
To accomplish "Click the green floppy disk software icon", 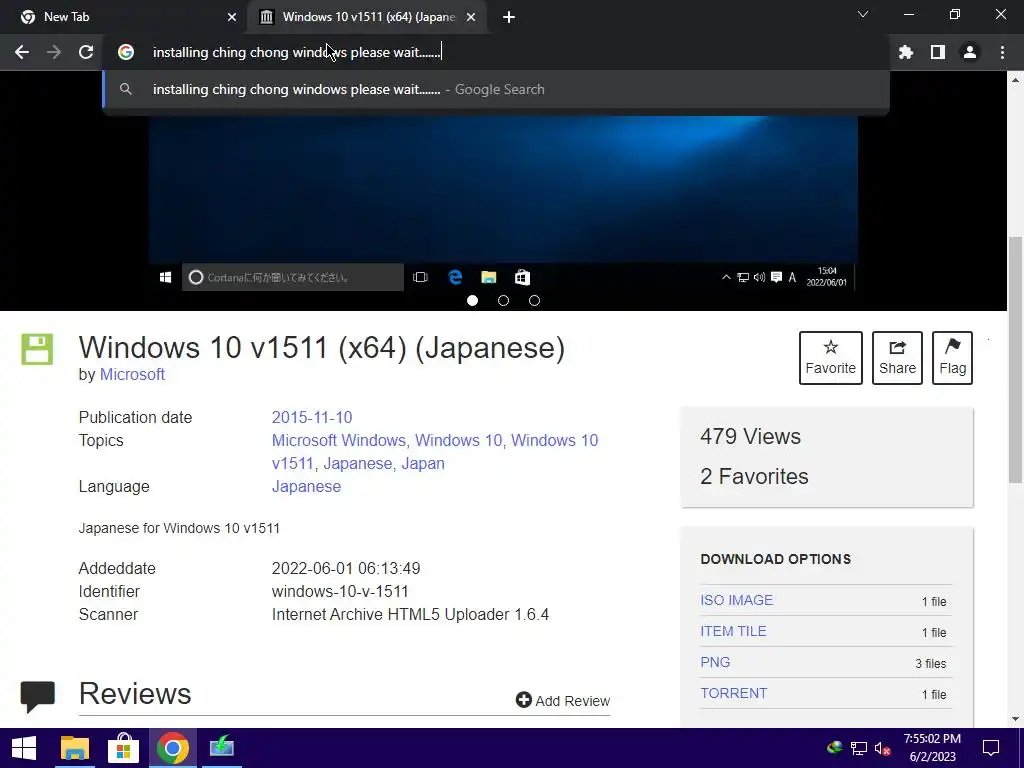I will (x=37, y=349).
